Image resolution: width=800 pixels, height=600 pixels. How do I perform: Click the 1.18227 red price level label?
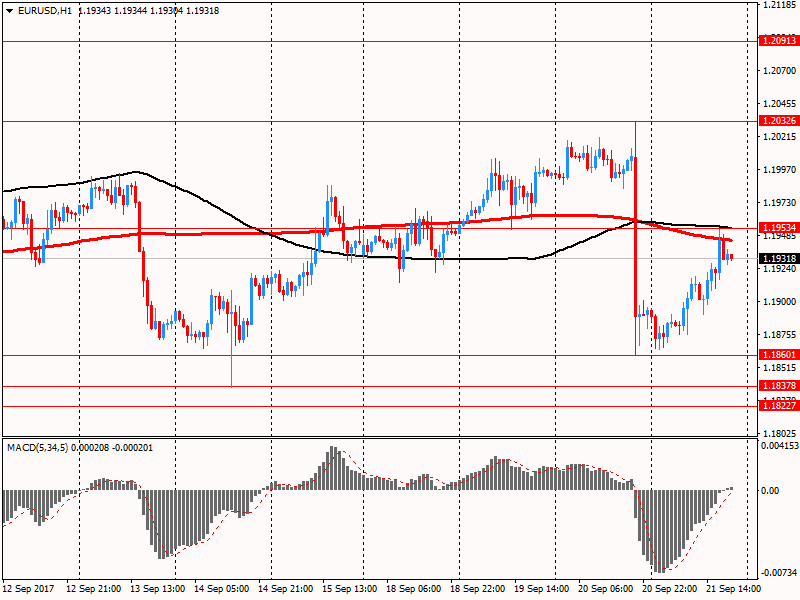pos(779,406)
